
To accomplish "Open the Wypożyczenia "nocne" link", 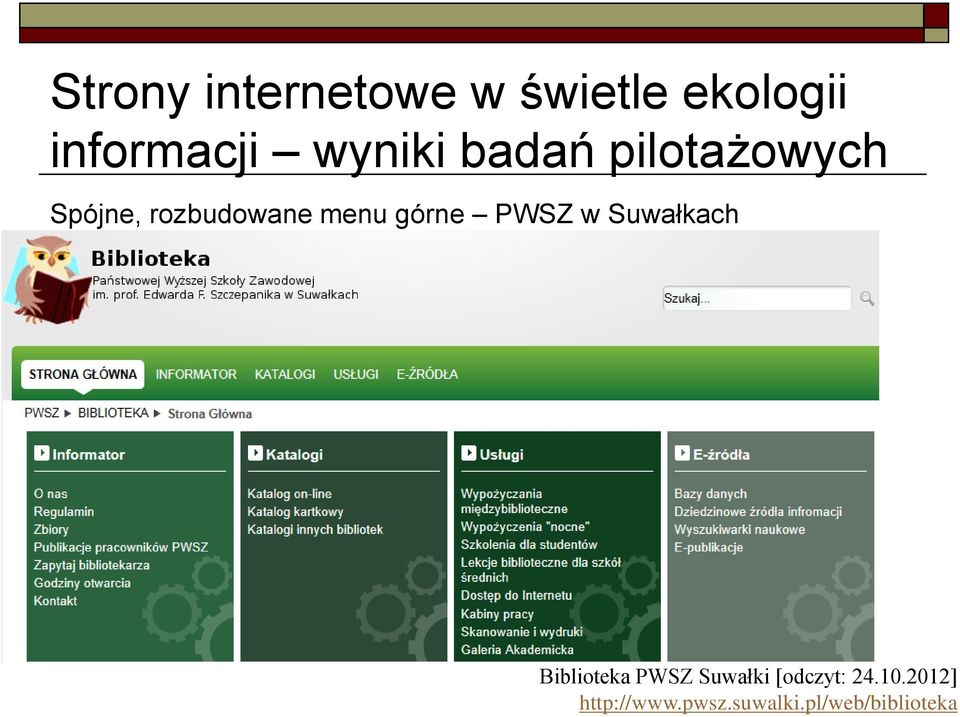I will point(525,527).
